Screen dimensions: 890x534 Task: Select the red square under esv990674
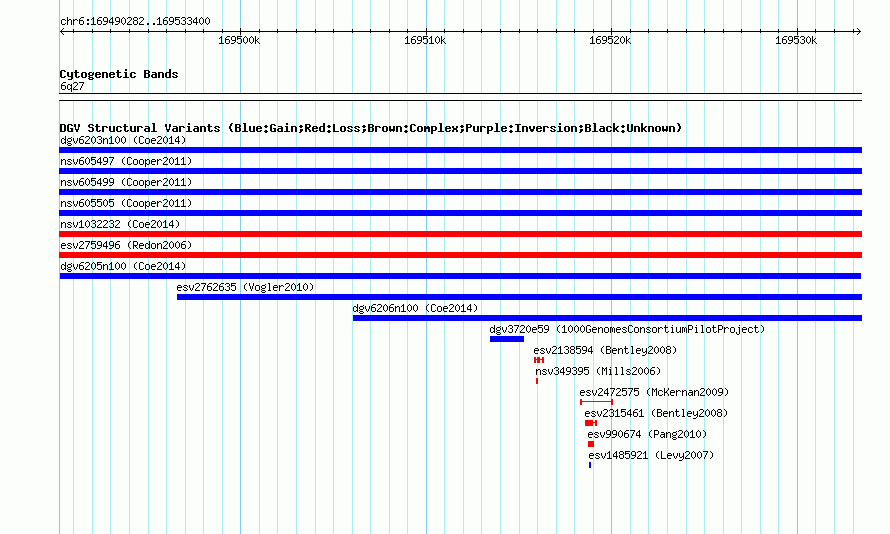point(591,444)
